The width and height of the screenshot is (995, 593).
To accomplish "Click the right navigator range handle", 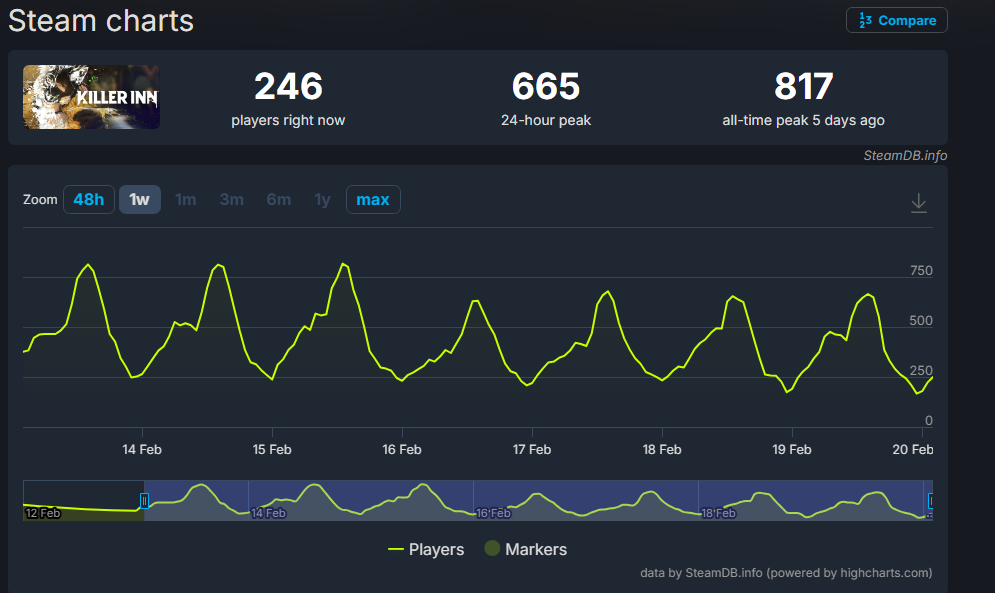I will point(930,501).
